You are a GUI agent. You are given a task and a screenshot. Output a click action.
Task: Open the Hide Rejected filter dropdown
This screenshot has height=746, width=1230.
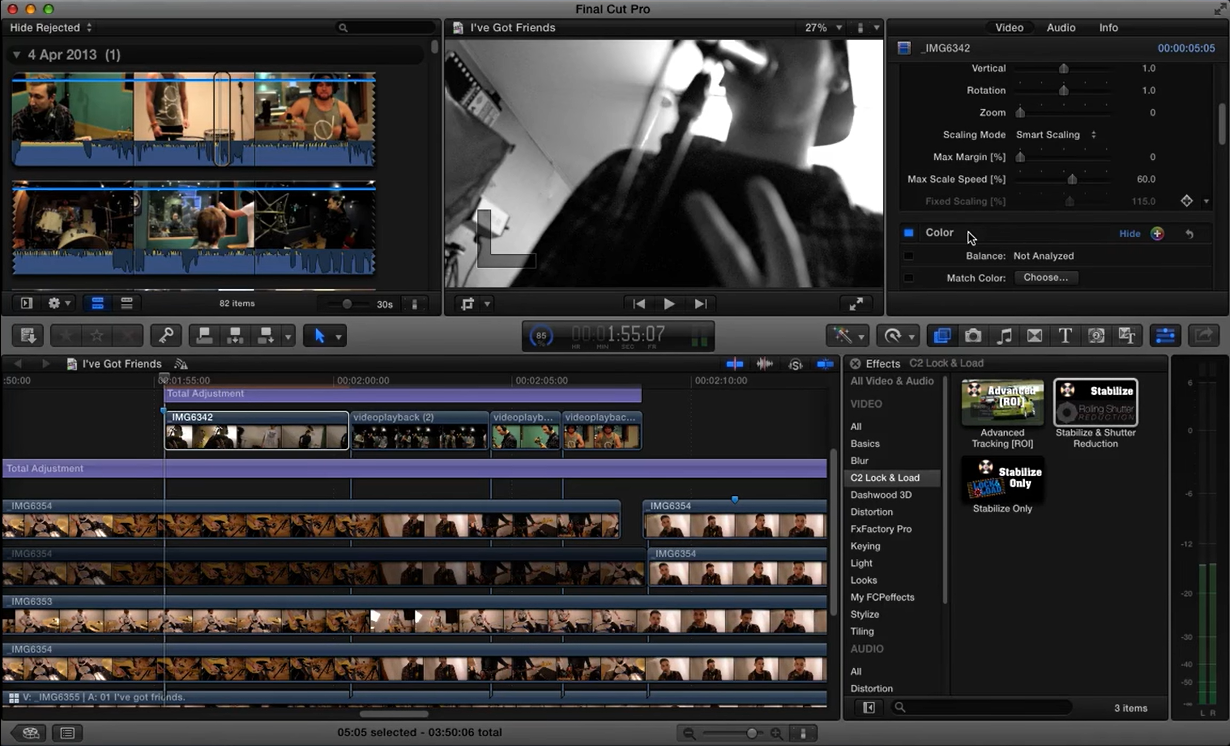pos(51,28)
